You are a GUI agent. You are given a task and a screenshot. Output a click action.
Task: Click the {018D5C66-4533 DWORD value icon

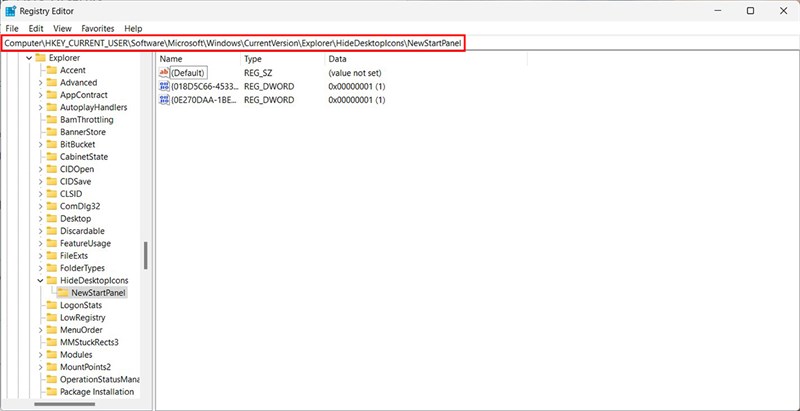tap(165, 87)
